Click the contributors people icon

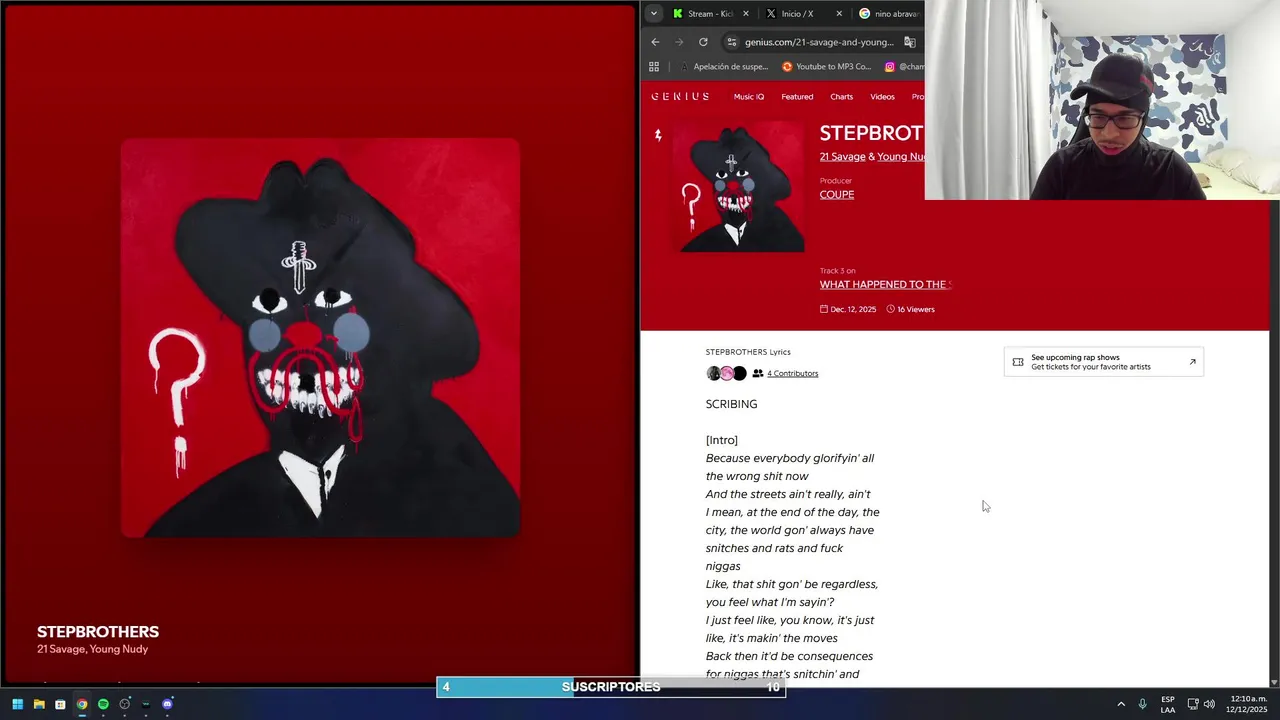tap(758, 373)
